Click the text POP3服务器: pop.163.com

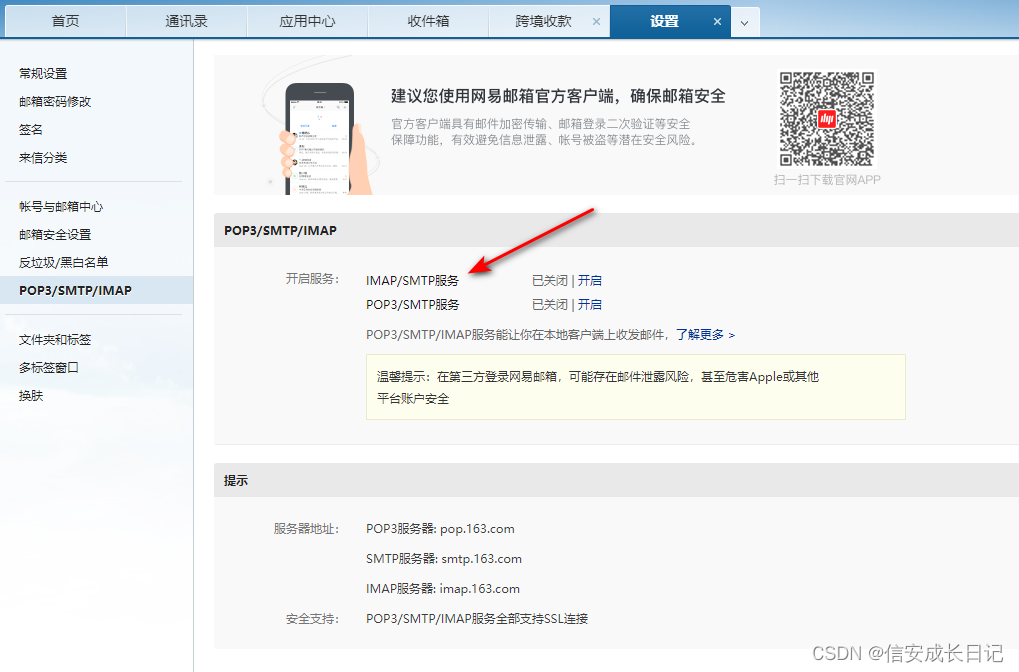click(440, 529)
